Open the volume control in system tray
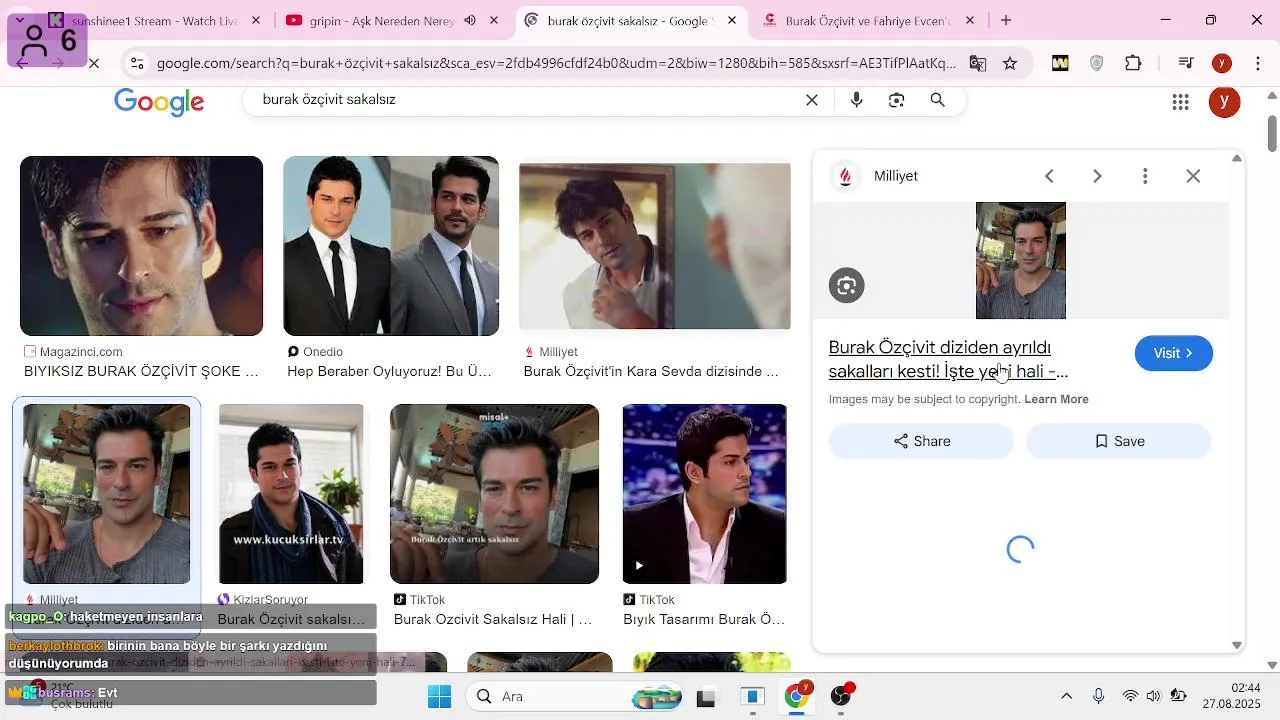 (x=1153, y=697)
